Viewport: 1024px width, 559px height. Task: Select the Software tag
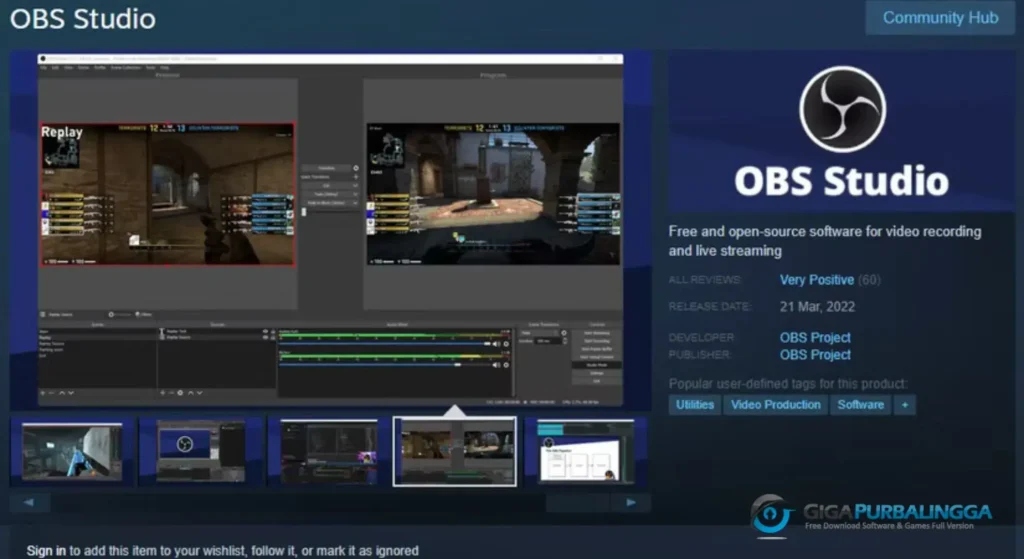pyautogui.click(x=861, y=405)
